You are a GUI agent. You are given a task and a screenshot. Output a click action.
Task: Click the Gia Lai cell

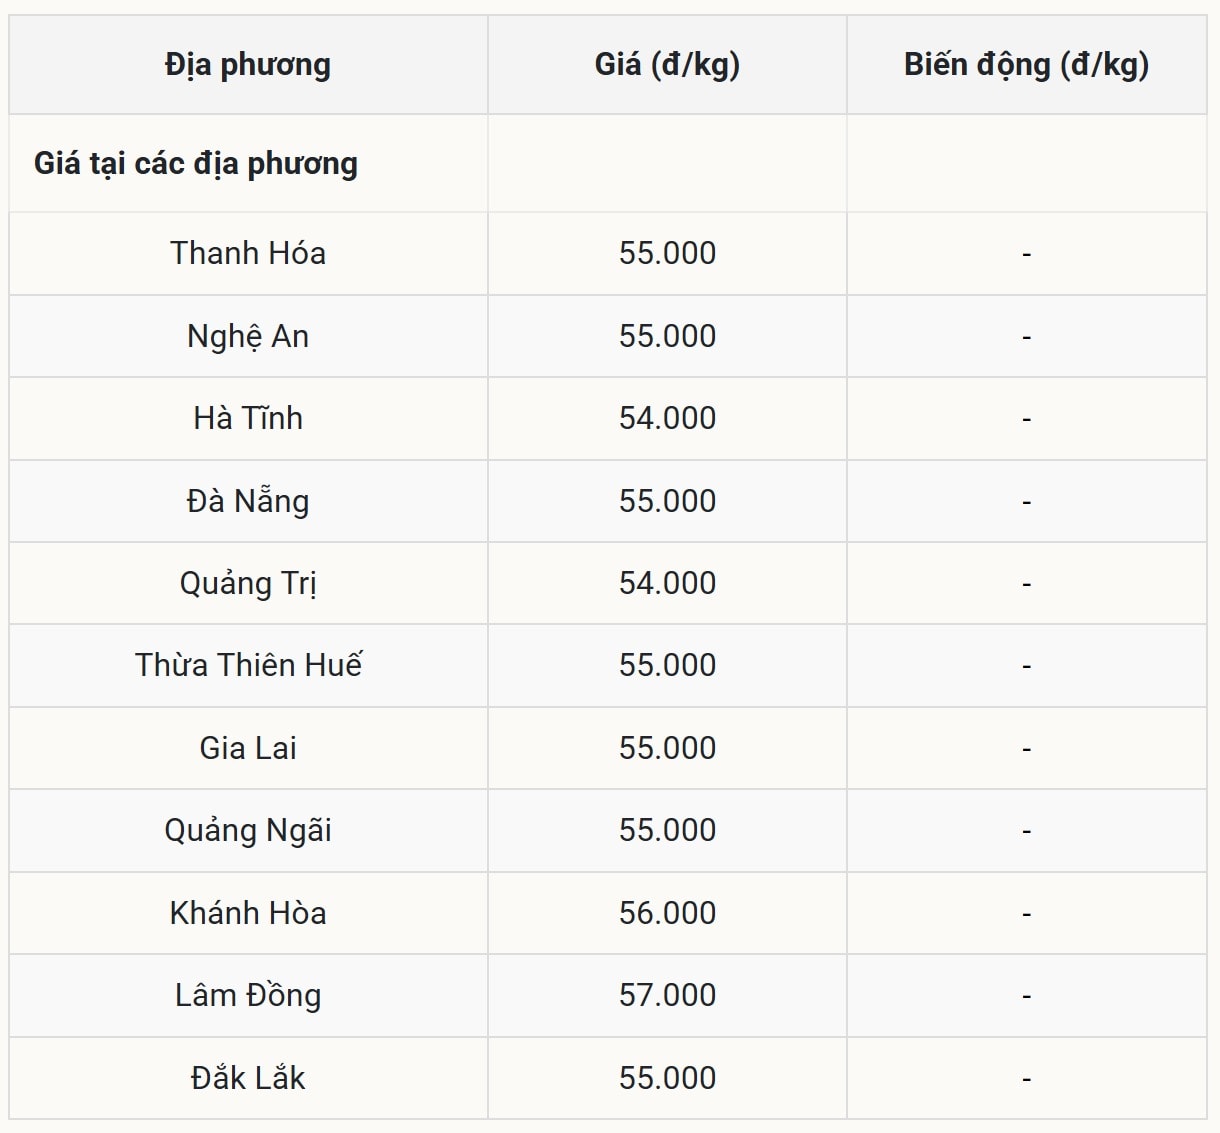[248, 748]
